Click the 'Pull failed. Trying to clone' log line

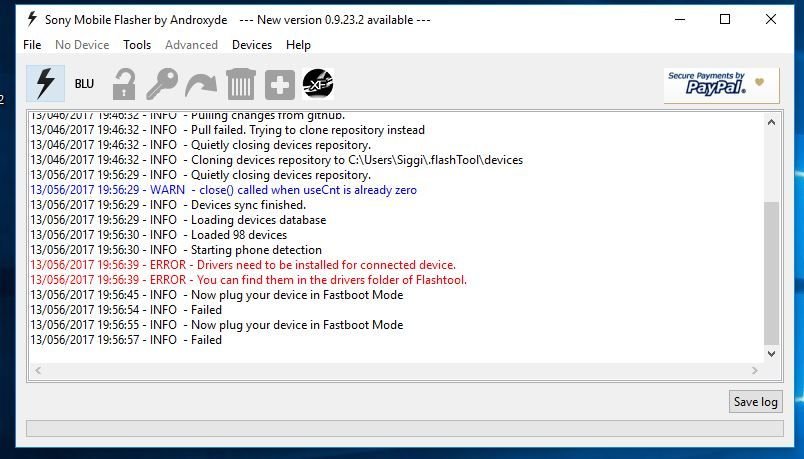tap(227, 130)
